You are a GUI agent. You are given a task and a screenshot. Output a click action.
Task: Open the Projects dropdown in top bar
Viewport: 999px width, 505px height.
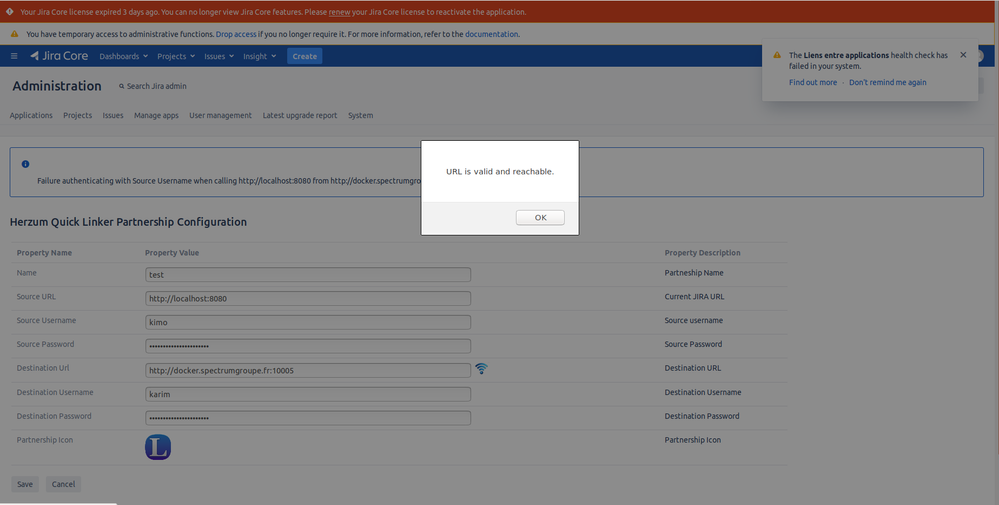pos(176,56)
